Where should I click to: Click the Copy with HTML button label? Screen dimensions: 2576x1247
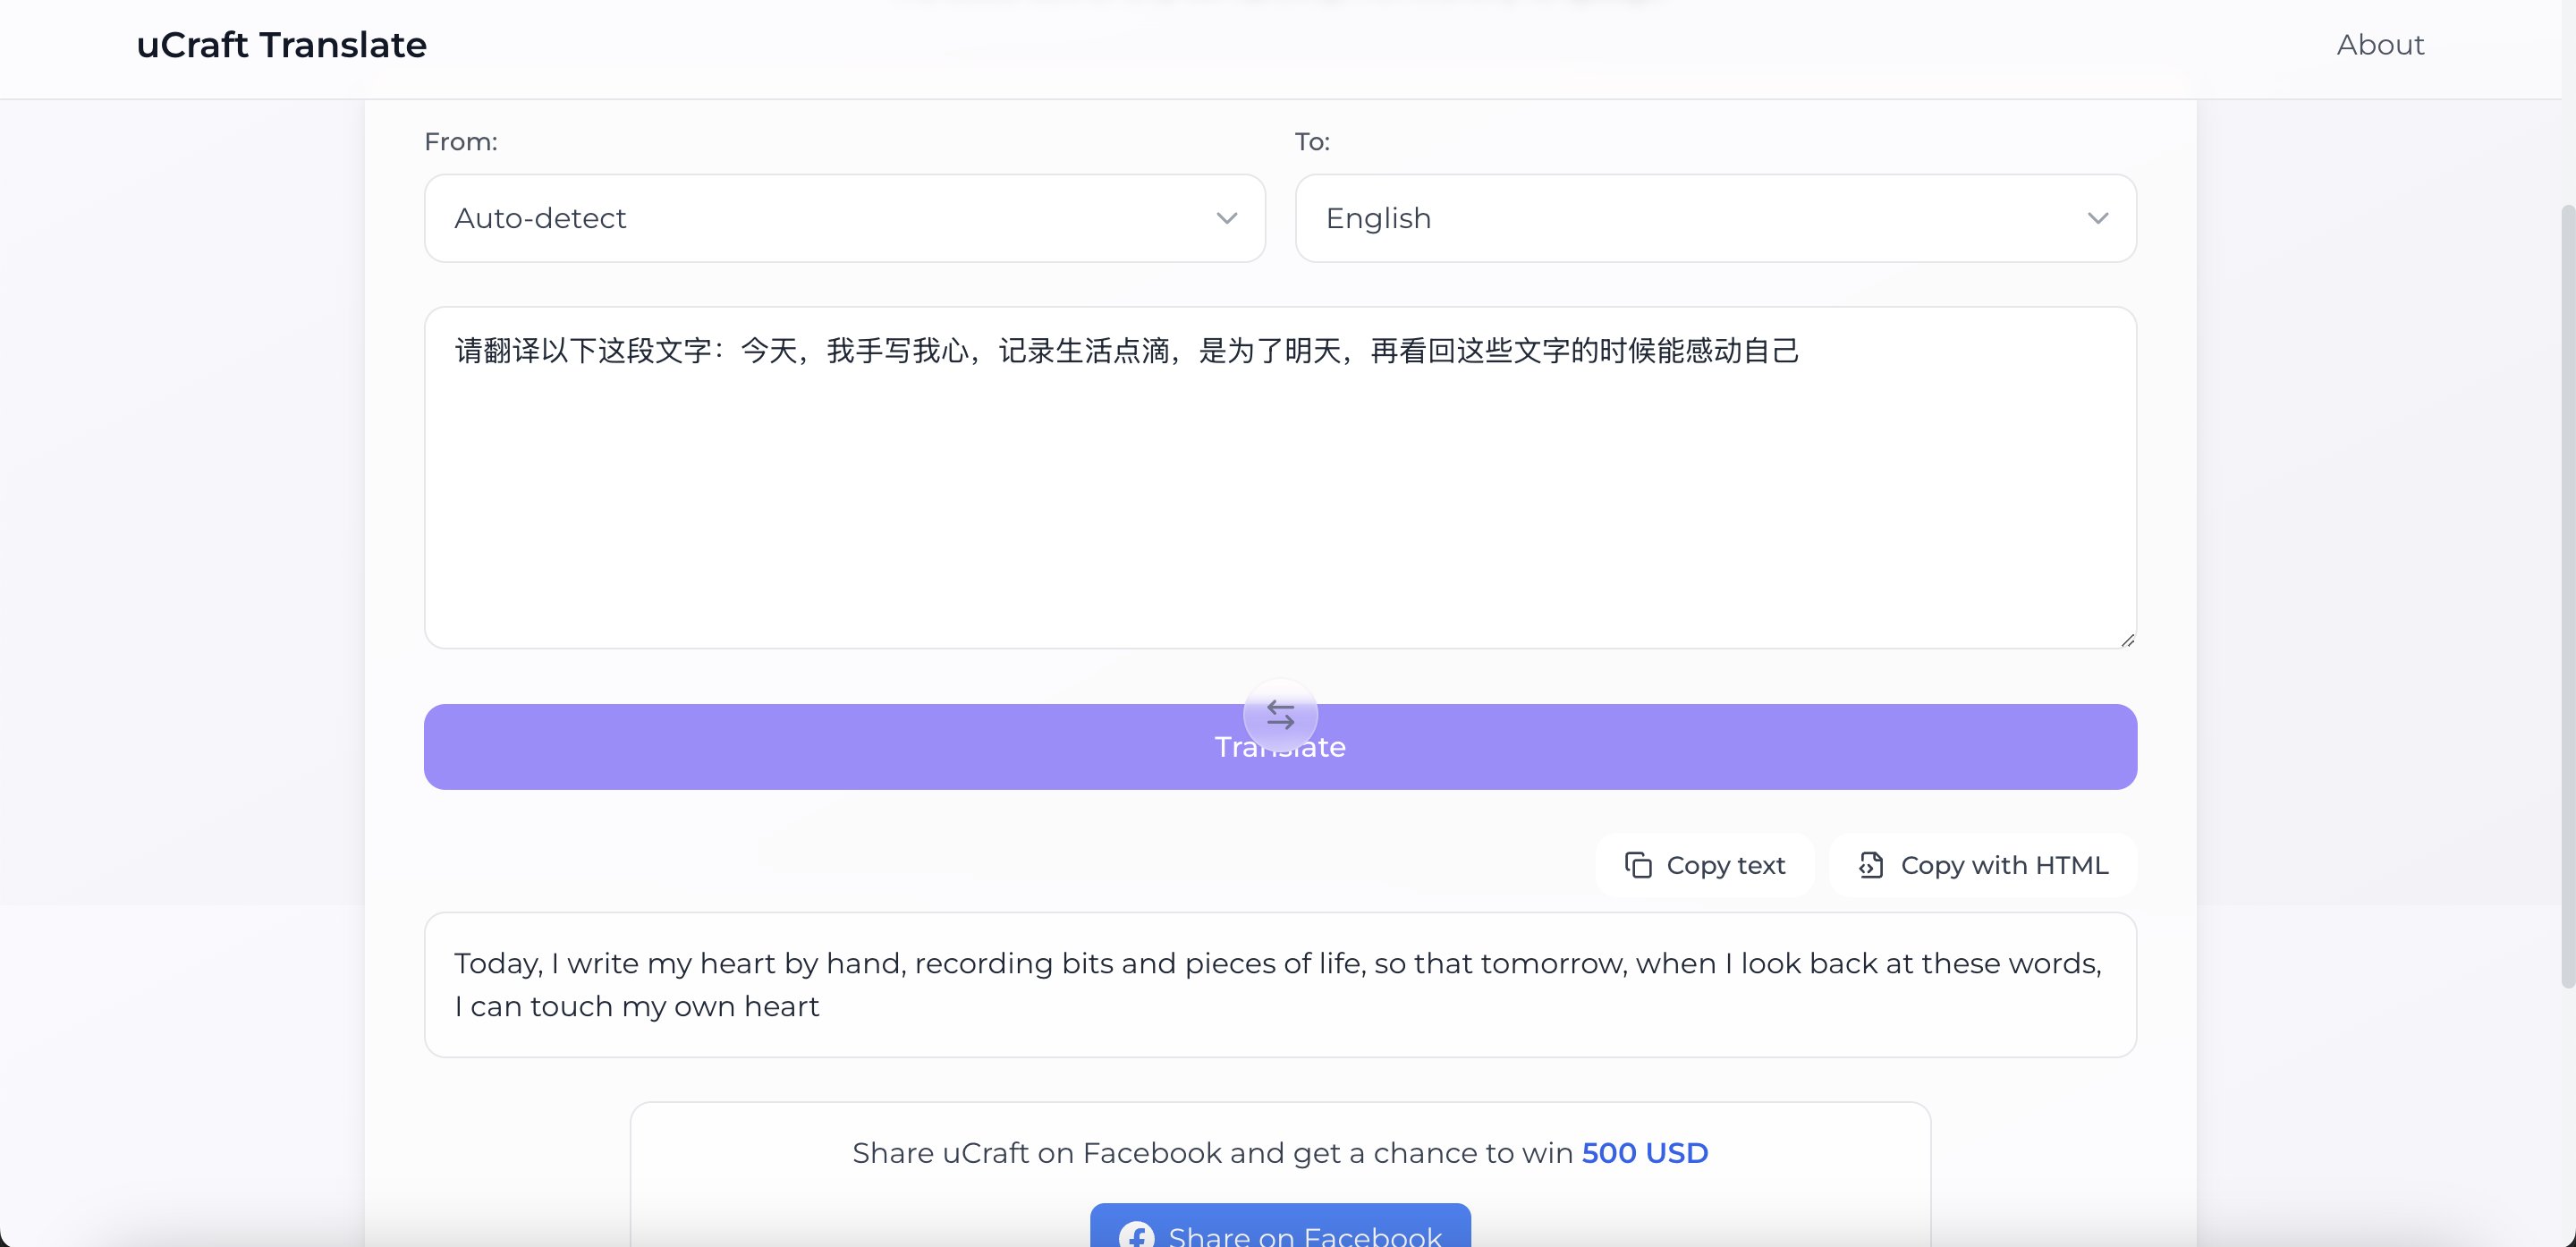(2004, 865)
